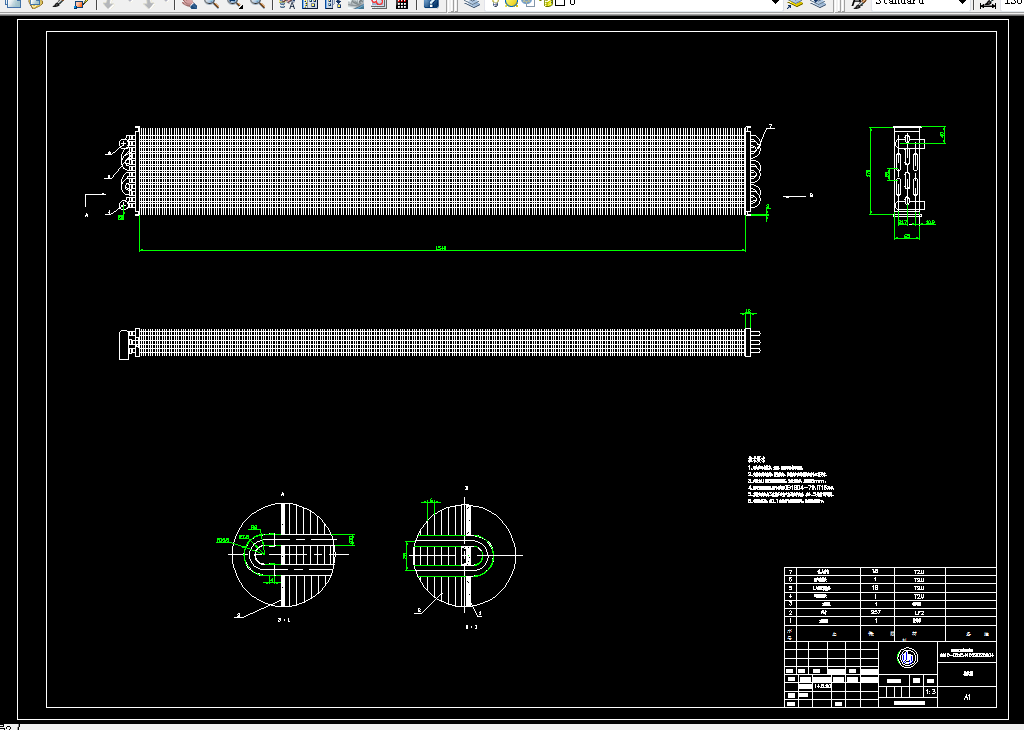Click the round logo in title block
This screenshot has width=1024, height=730.
[907, 658]
